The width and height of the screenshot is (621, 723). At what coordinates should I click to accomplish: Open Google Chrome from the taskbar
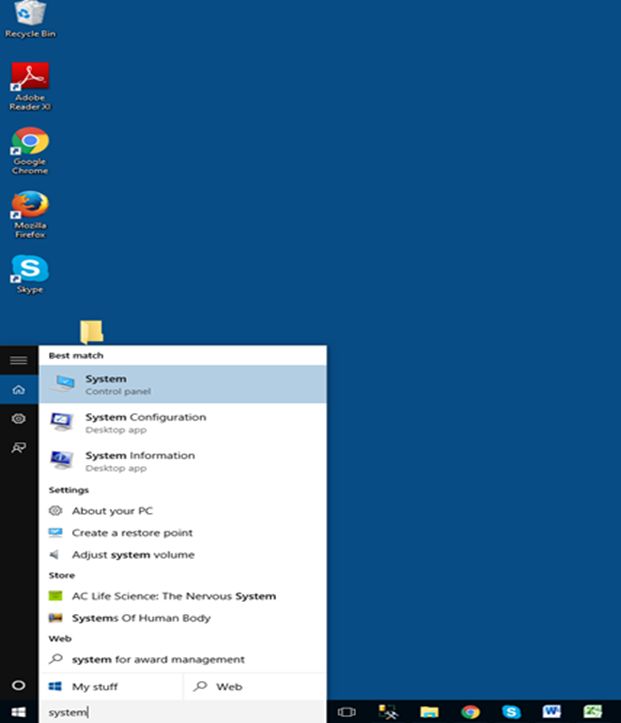pyautogui.click(x=470, y=712)
